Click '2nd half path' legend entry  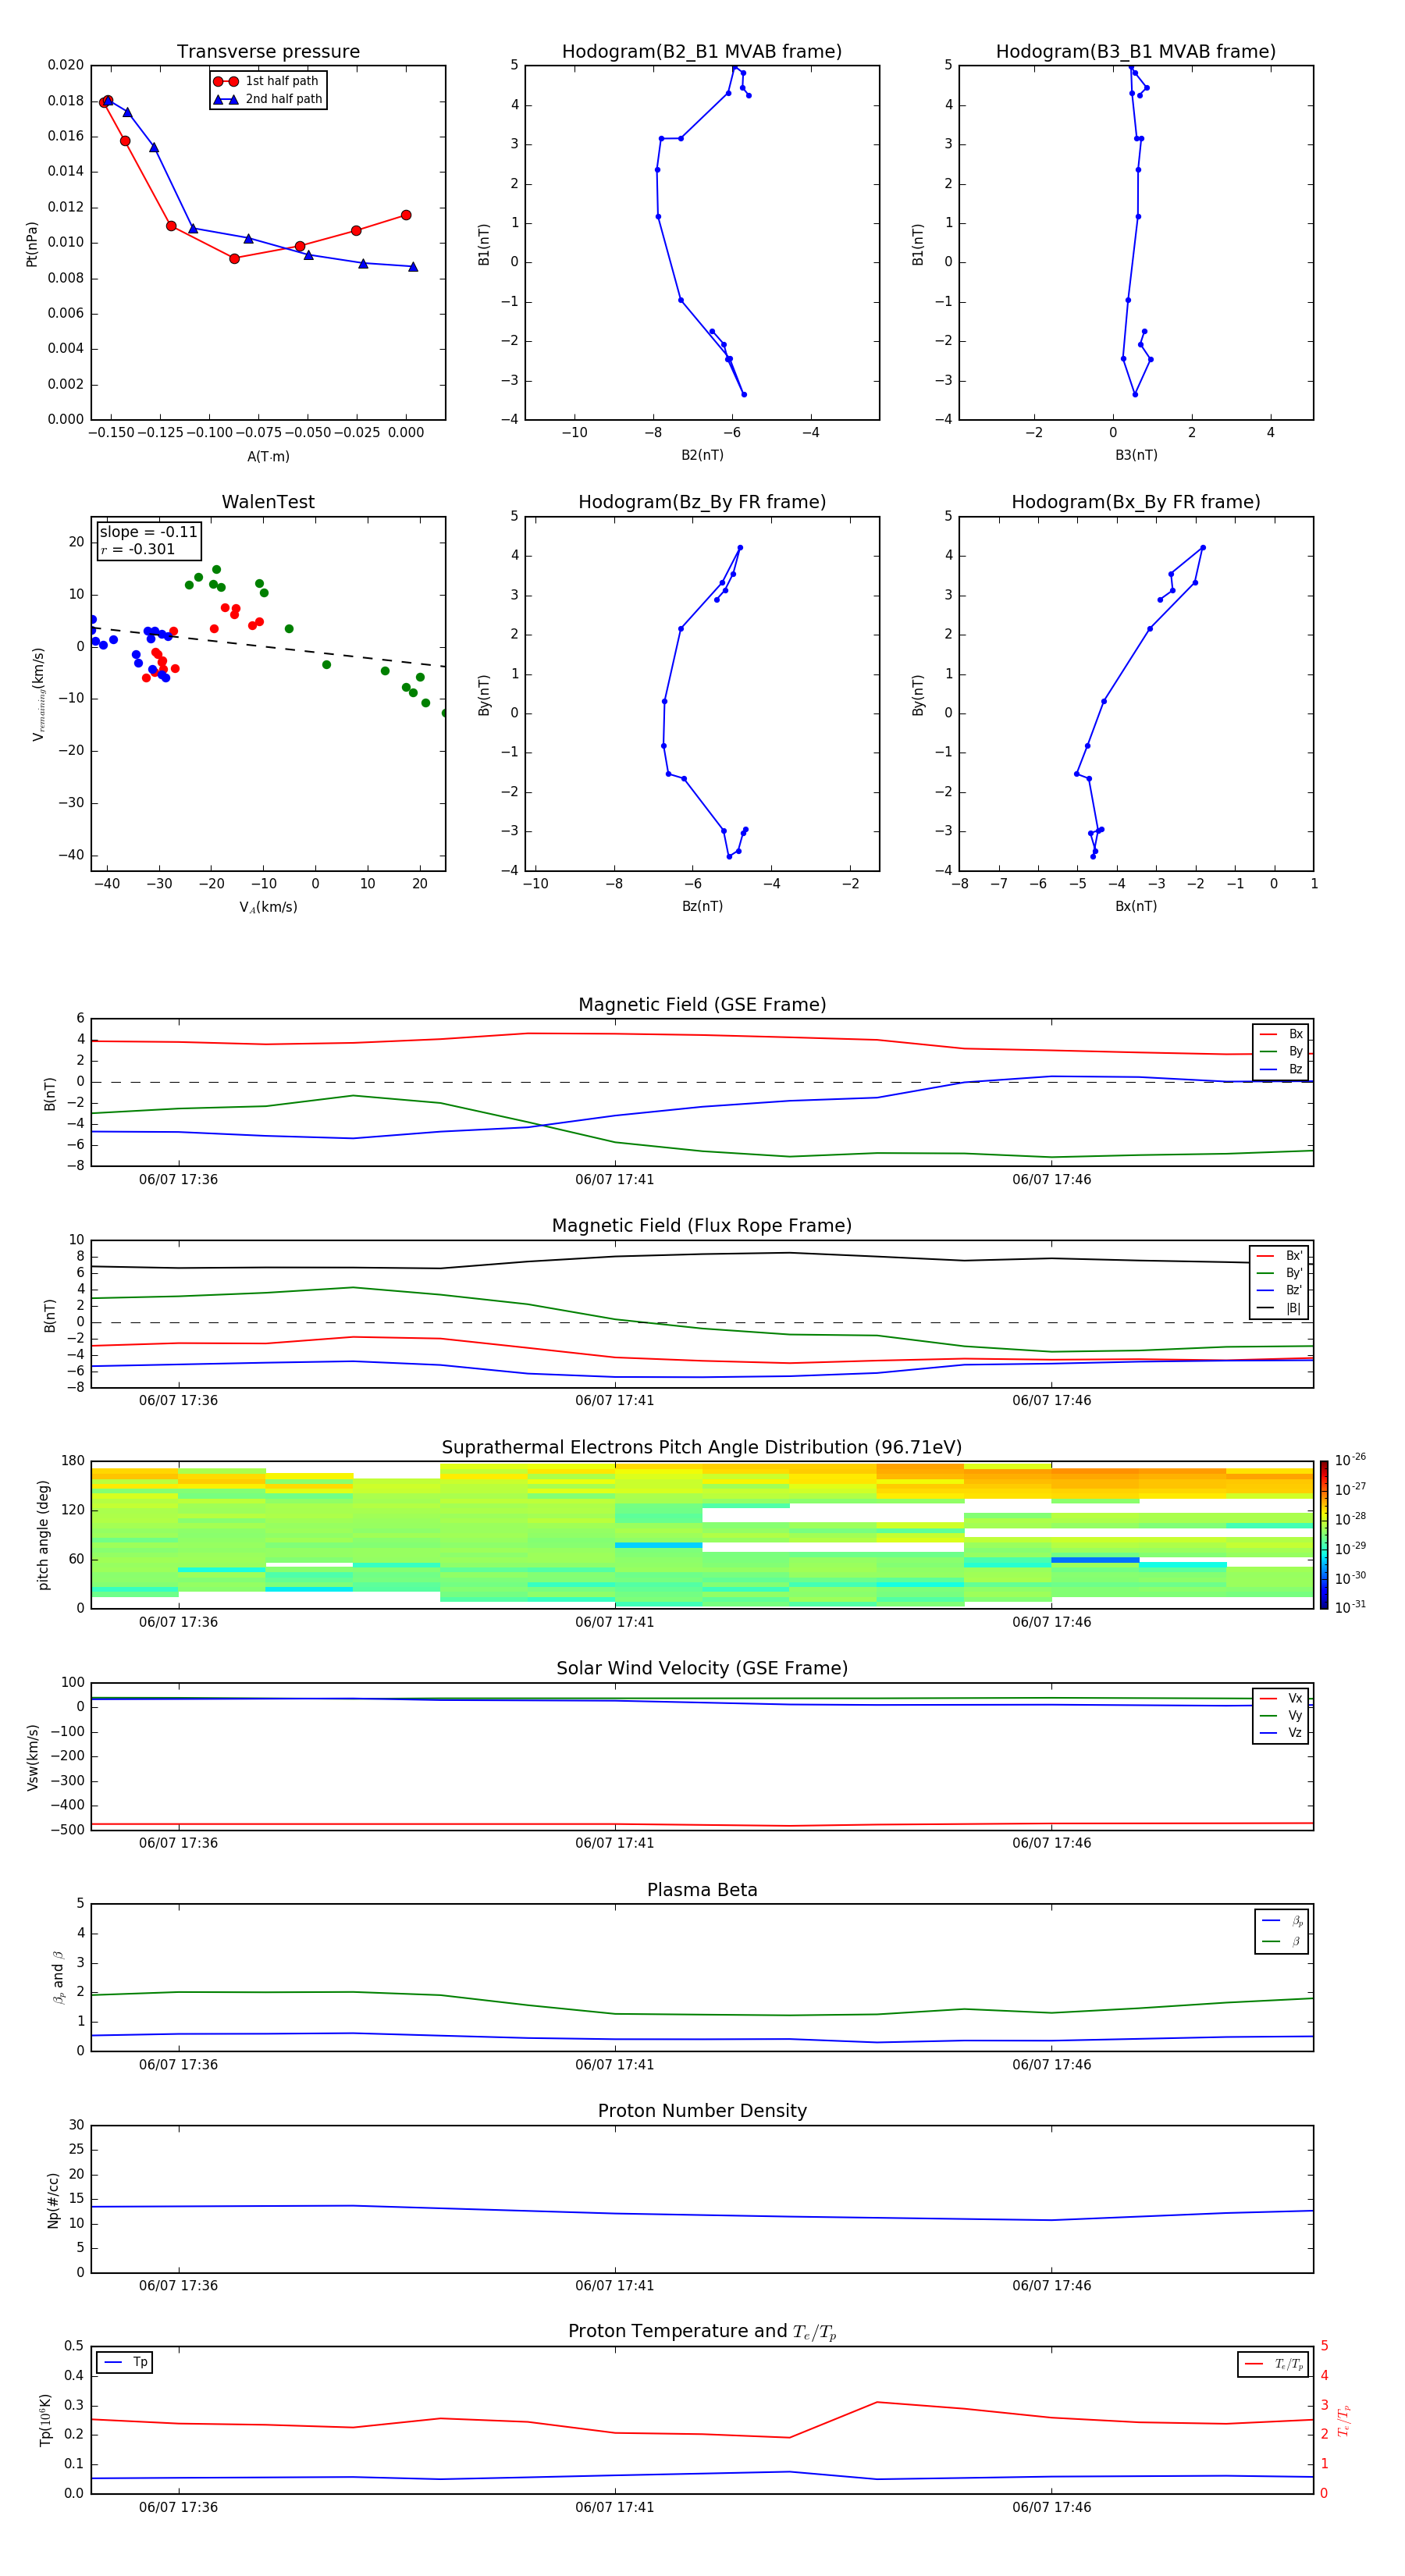click(268, 99)
